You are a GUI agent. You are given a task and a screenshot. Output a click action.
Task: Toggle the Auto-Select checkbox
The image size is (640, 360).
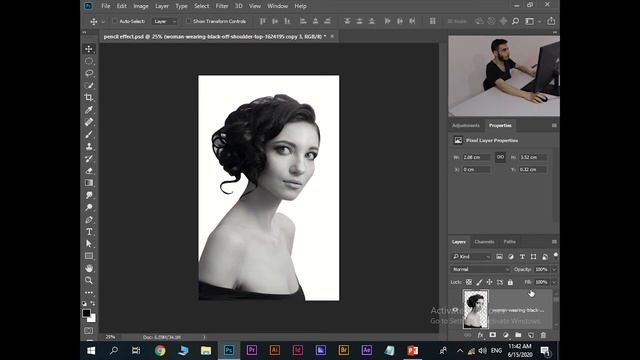pyautogui.click(x=115, y=21)
